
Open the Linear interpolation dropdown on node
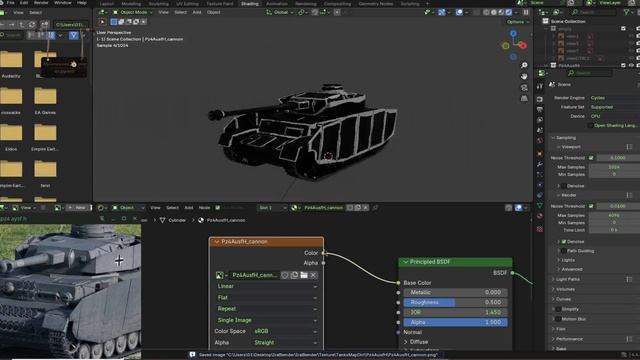(267, 287)
